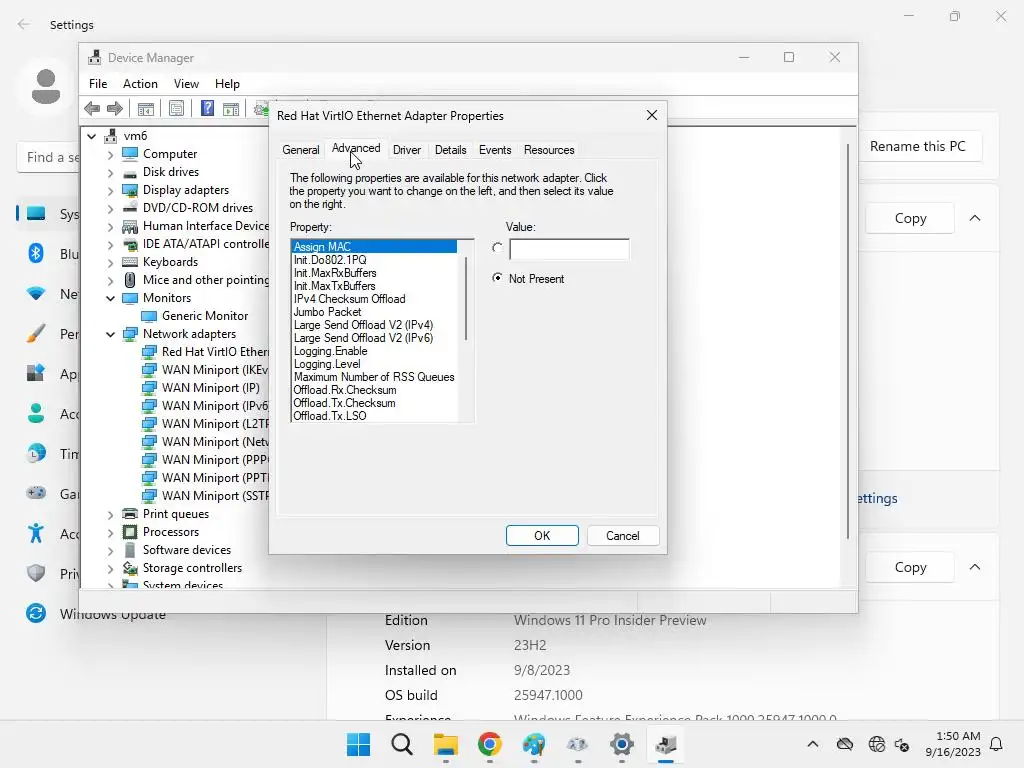Collapse the Network adapters tree node
Screen dimensions: 1024x768
coord(110,334)
